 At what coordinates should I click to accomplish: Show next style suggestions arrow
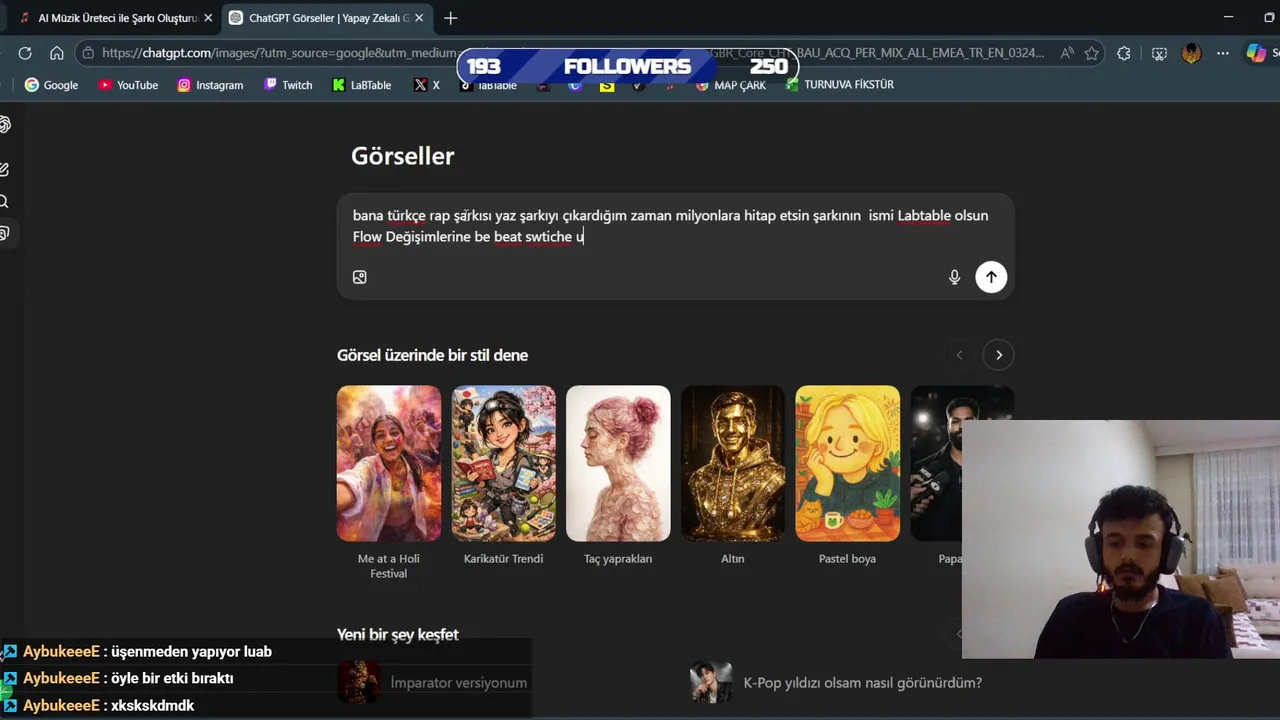click(x=999, y=355)
